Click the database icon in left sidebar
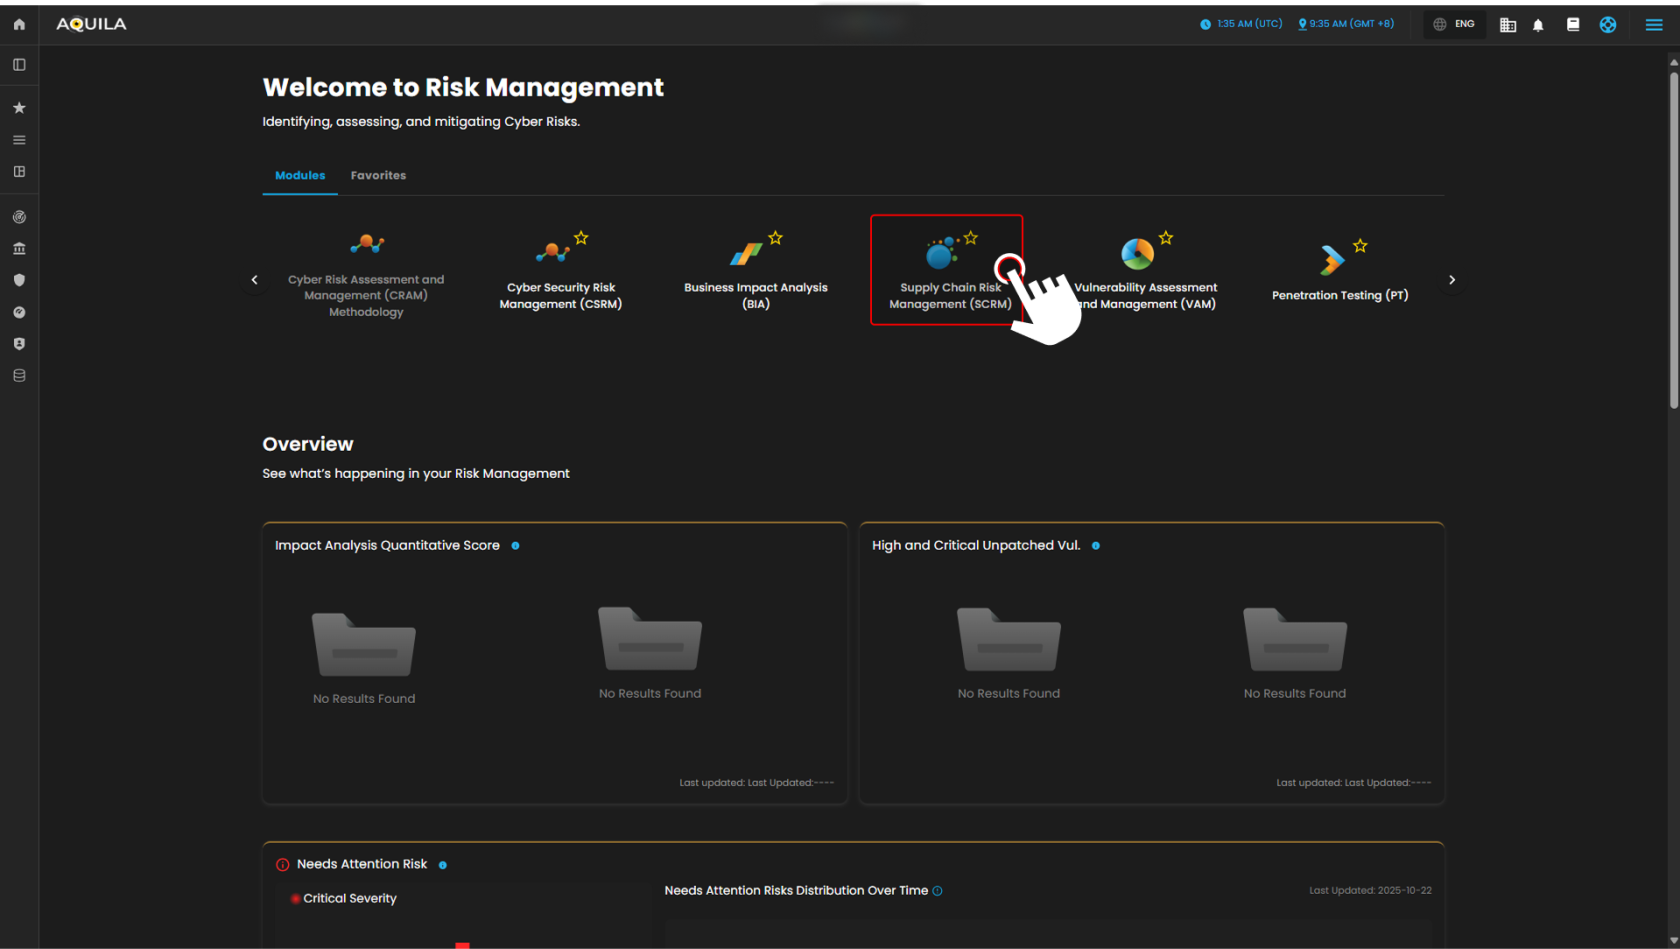The height and width of the screenshot is (949, 1680). (x=19, y=376)
